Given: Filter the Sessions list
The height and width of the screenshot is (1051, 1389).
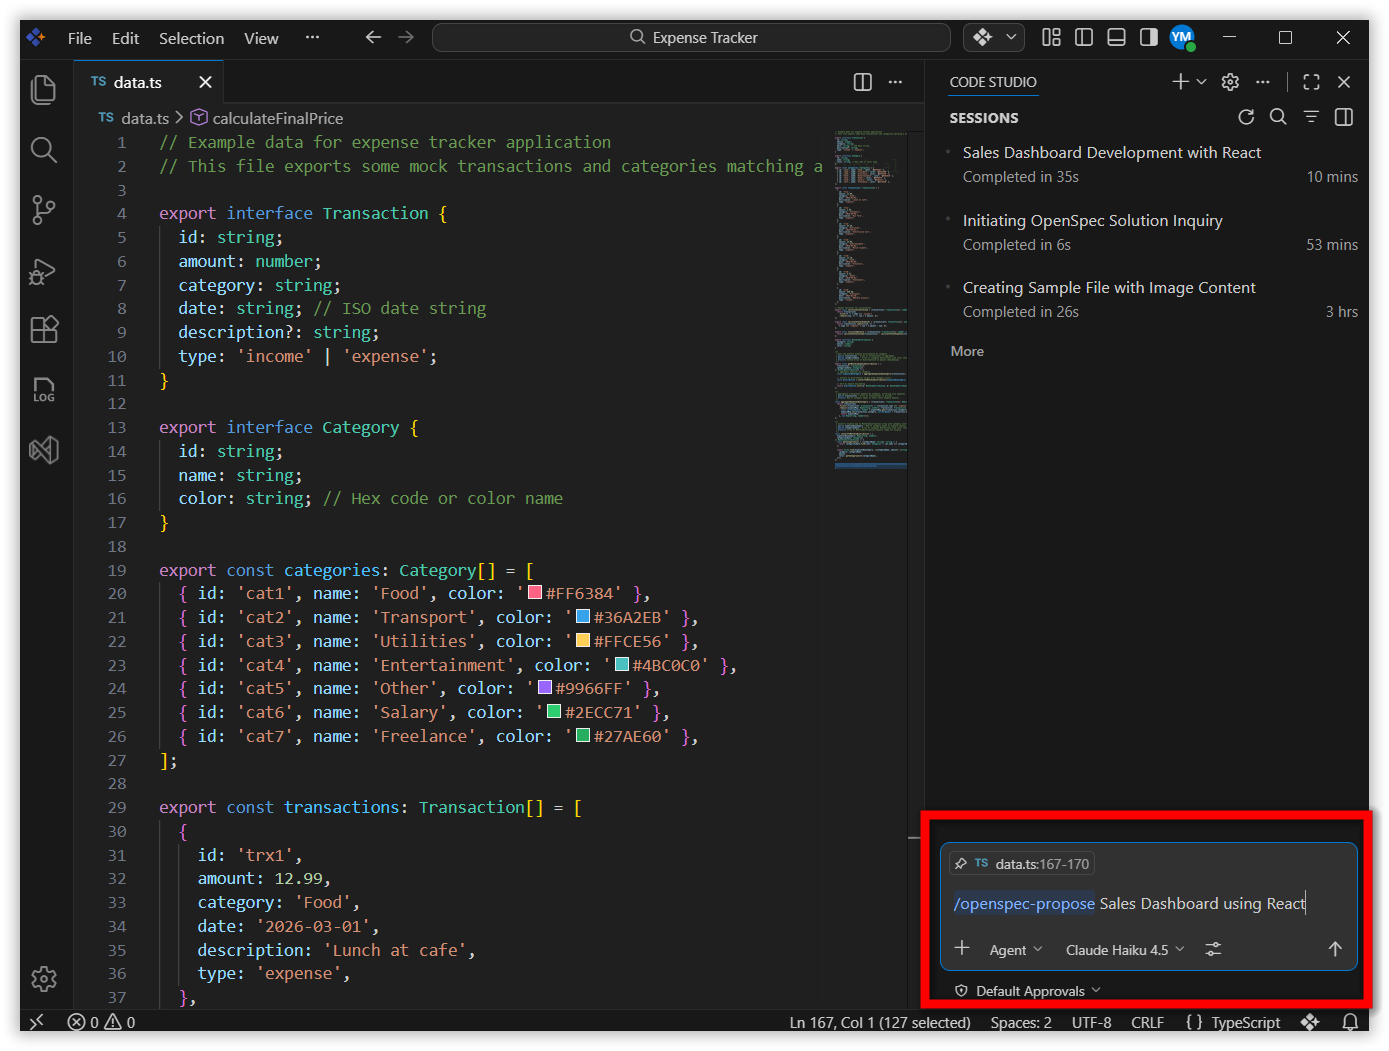Looking at the screenshot, I should click(x=1311, y=117).
